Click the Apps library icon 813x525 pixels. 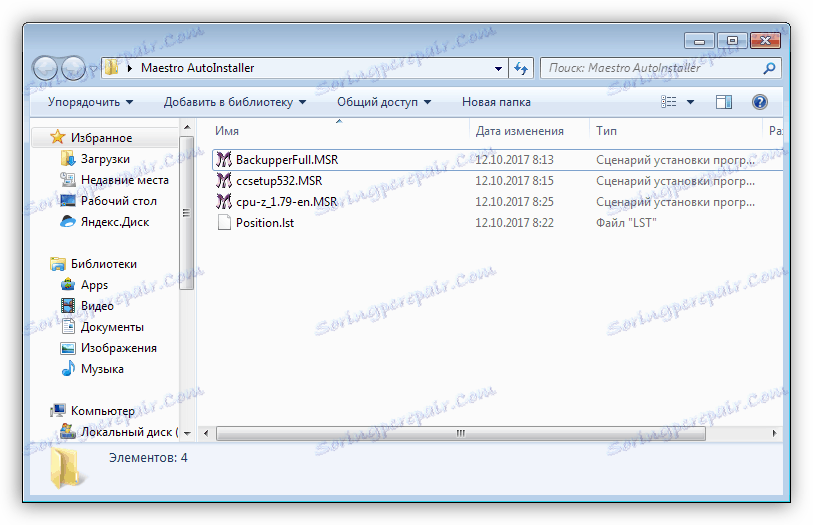pos(67,285)
